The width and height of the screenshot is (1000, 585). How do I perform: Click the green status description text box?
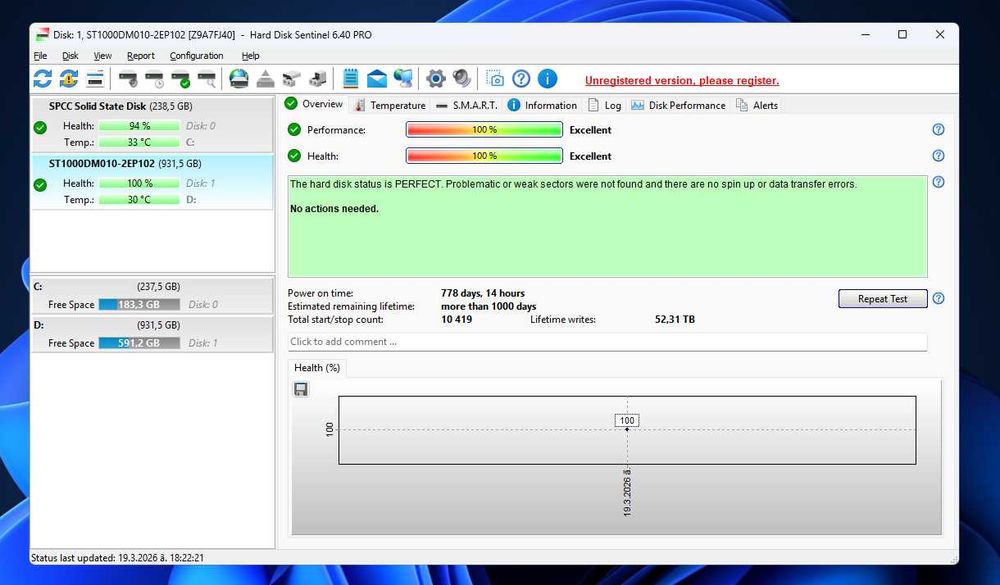[607, 226]
